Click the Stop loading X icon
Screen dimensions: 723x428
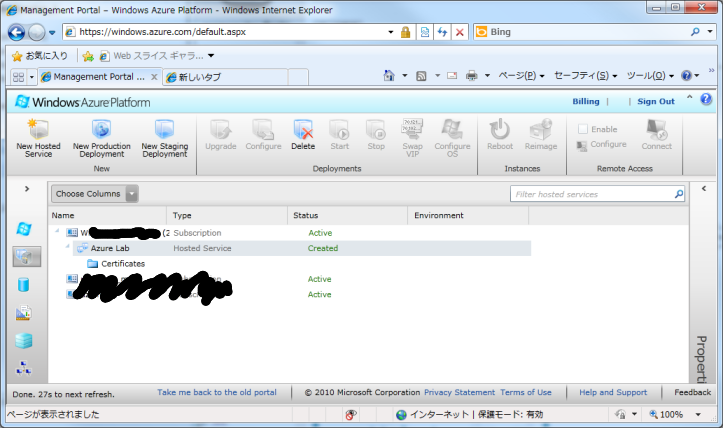click(x=460, y=32)
